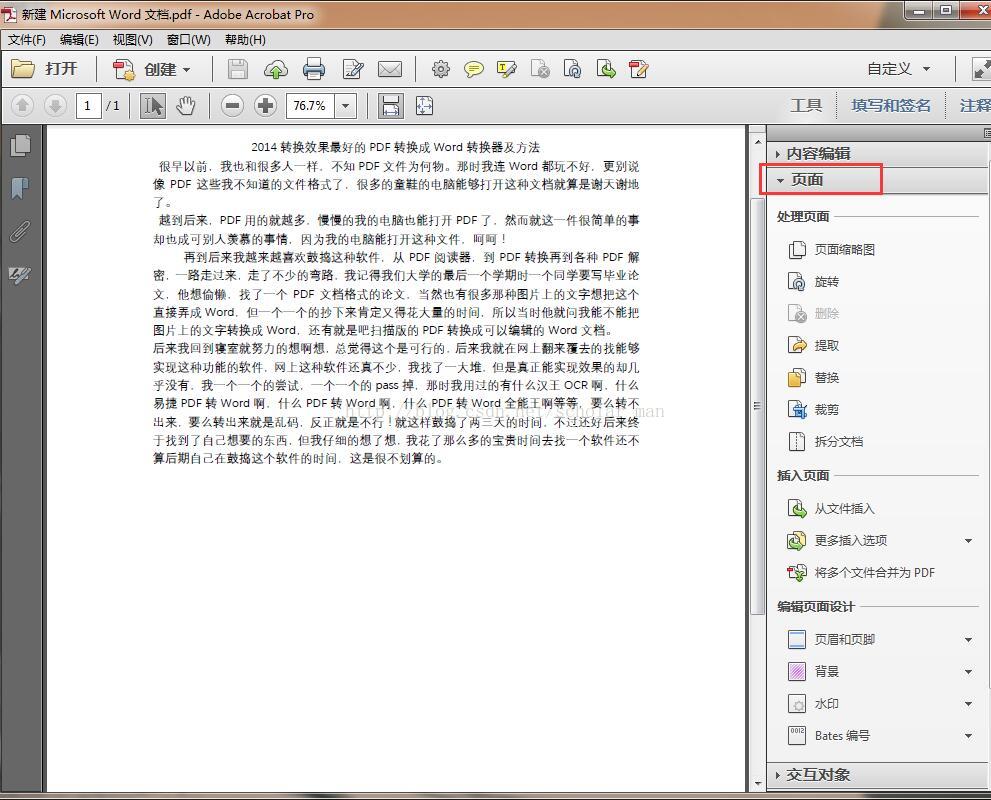Go to next page arrow
The image size is (991, 800).
tap(56, 106)
